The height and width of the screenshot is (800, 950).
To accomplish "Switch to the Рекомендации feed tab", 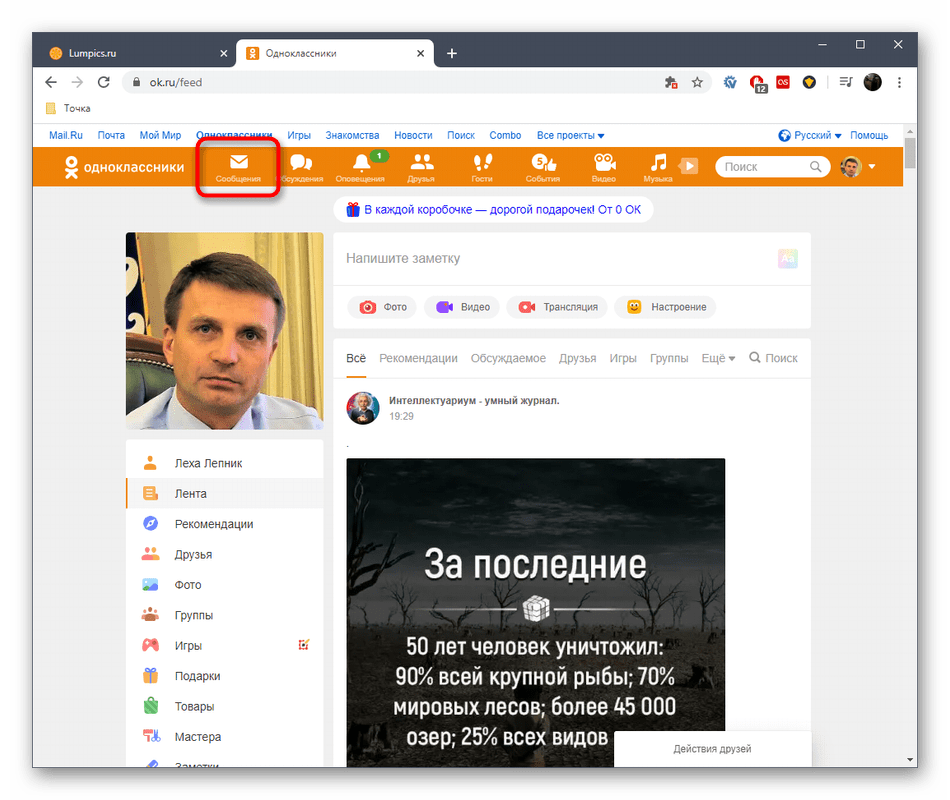I will tap(418, 358).
